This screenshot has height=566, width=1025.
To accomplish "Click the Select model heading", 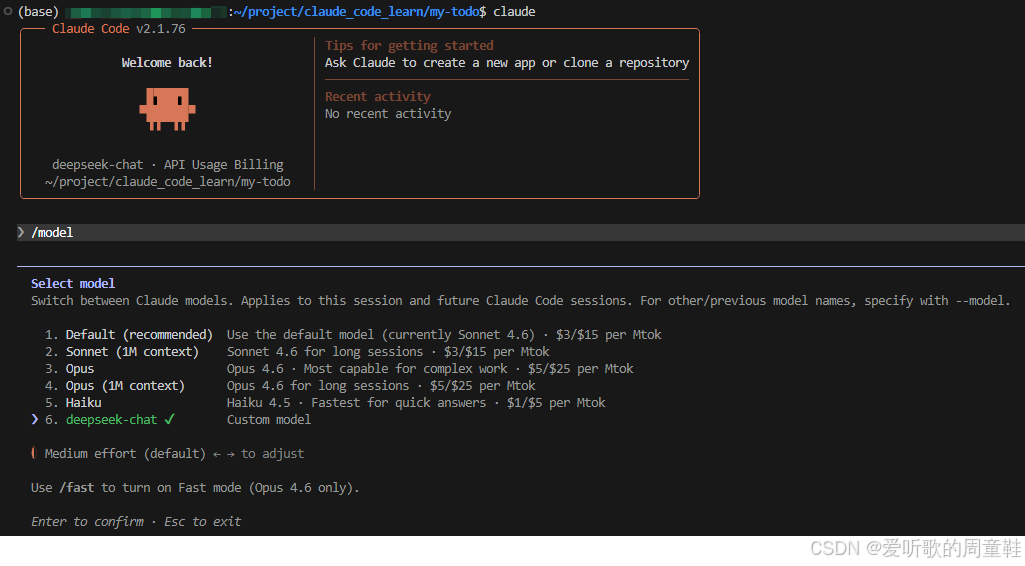I will coord(73,284).
